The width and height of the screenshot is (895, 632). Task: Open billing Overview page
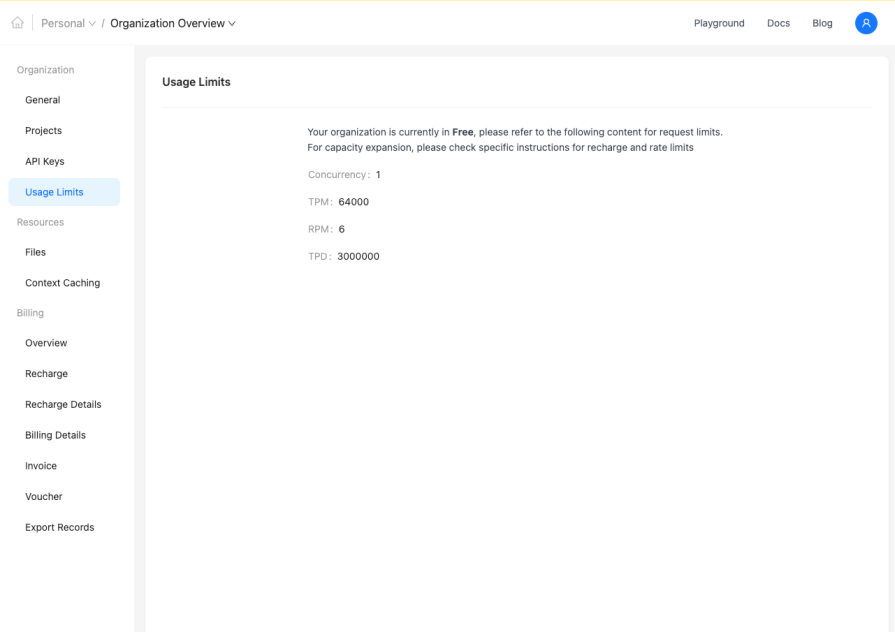tap(64, 343)
